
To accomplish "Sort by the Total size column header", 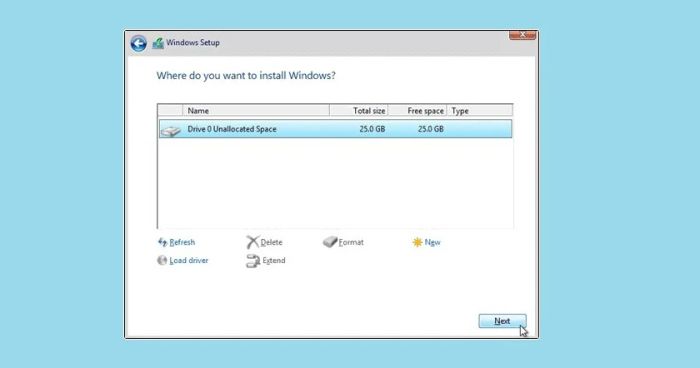I will pyautogui.click(x=358, y=110).
